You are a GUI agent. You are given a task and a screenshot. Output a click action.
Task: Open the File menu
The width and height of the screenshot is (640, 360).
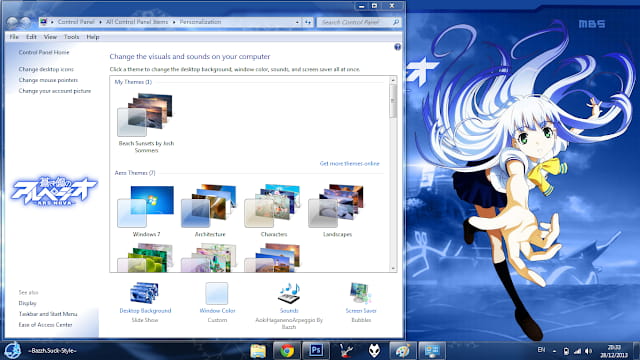14,37
